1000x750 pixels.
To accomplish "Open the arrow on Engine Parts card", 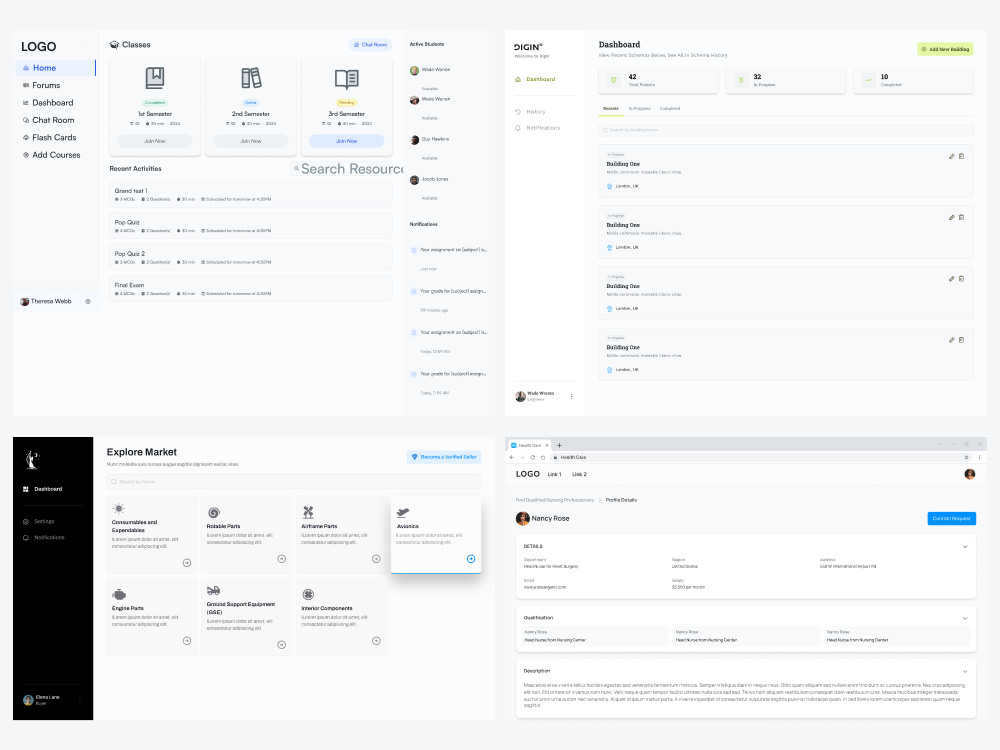I will (x=187, y=641).
